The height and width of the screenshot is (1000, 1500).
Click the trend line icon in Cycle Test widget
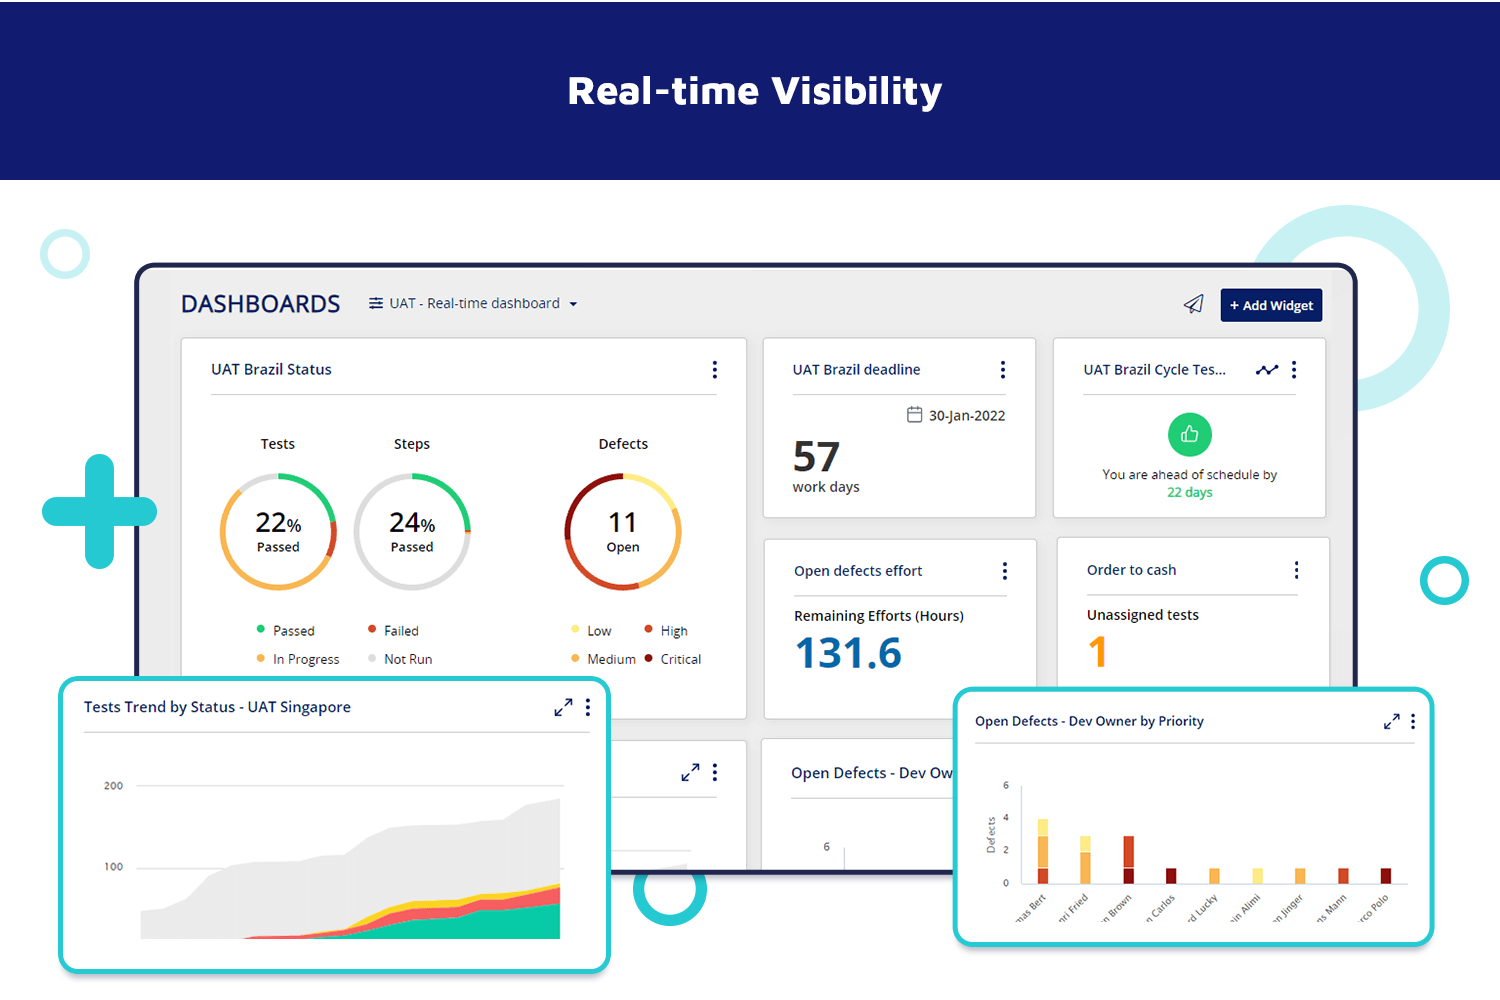point(1267,370)
